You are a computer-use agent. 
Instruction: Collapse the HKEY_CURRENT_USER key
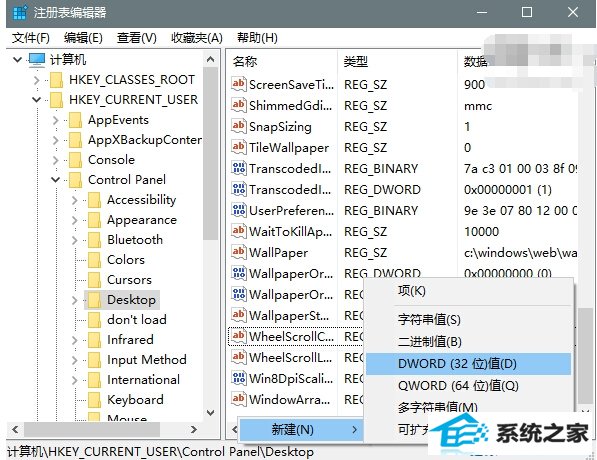point(36,100)
